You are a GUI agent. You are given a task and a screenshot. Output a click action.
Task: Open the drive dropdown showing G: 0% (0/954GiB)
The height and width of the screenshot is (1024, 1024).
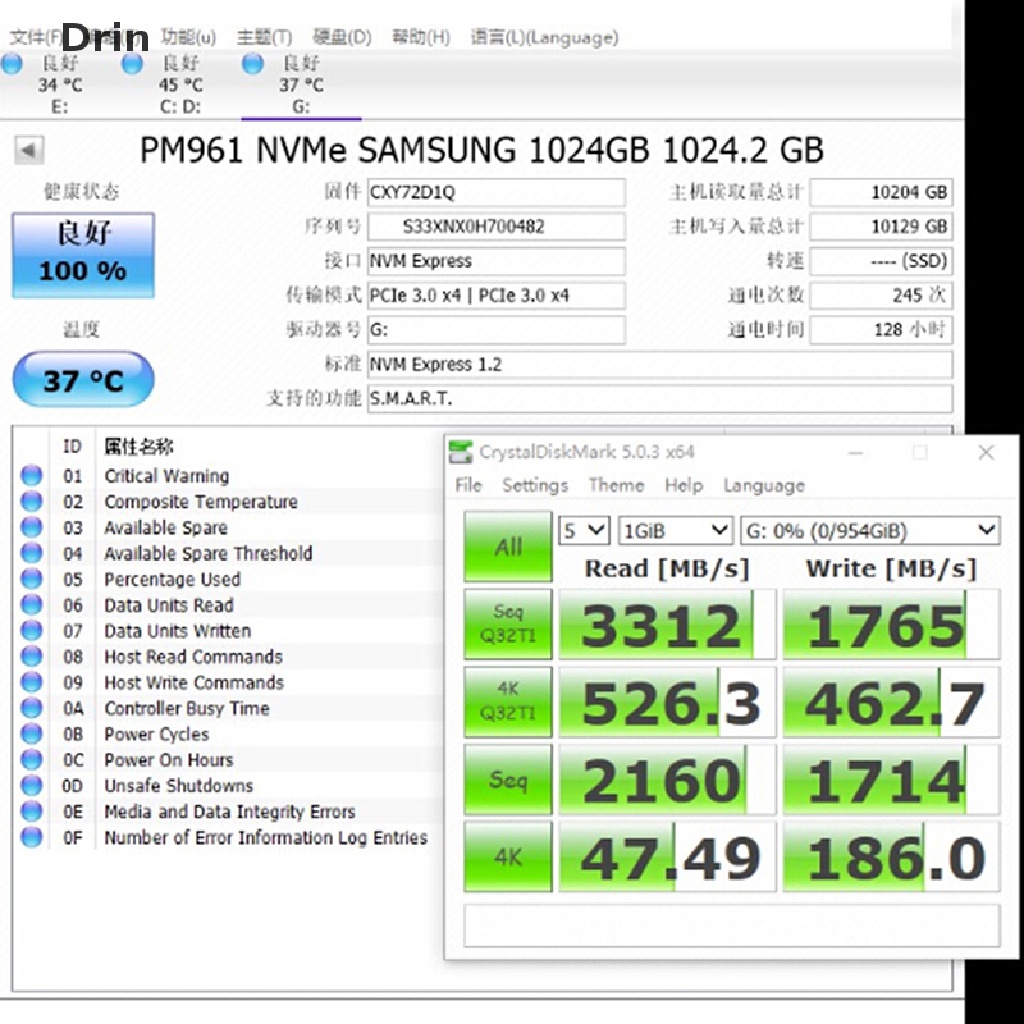[870, 530]
